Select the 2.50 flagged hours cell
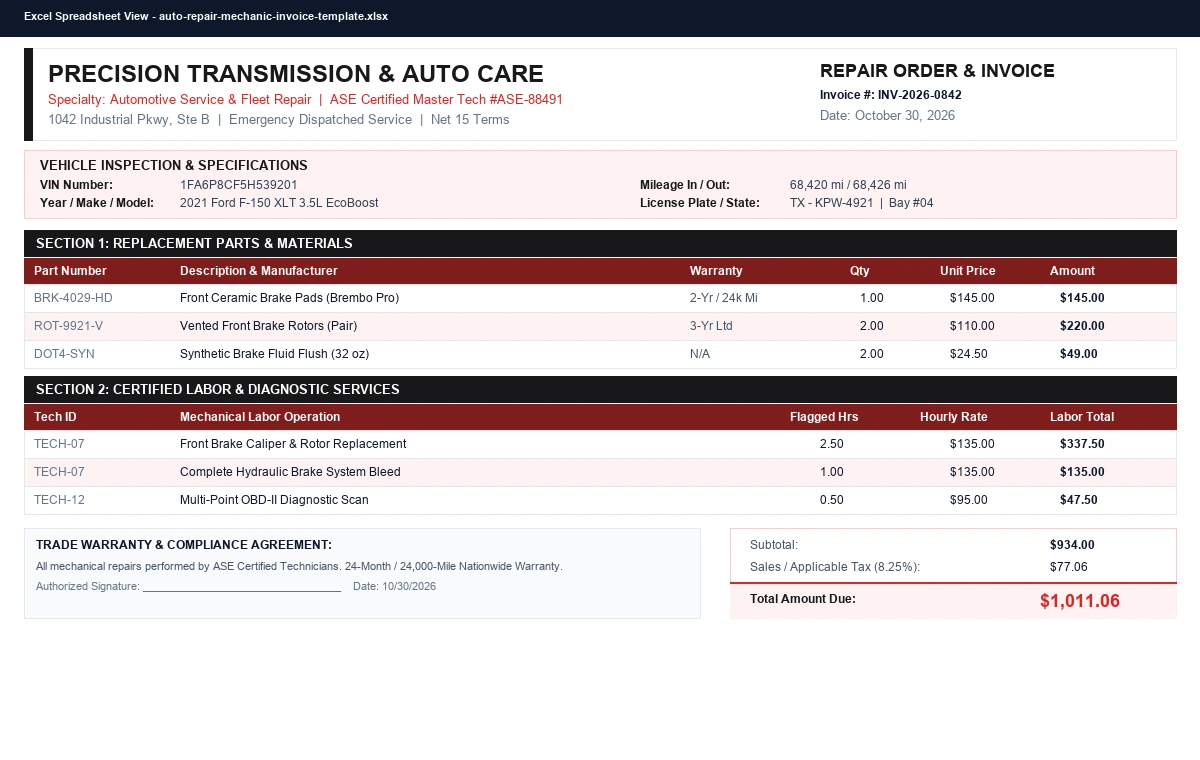Image resolution: width=1200 pixels, height=760 pixels. [832, 444]
